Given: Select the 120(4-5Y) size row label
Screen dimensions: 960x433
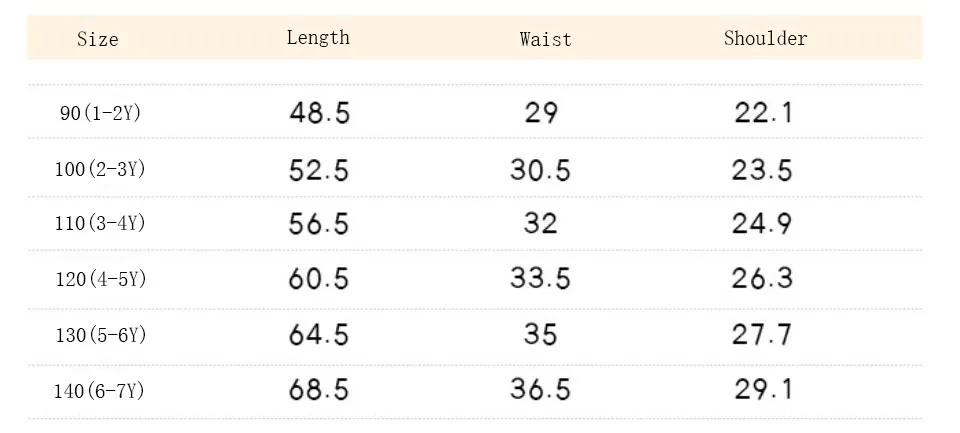Looking at the screenshot, I should point(100,279).
